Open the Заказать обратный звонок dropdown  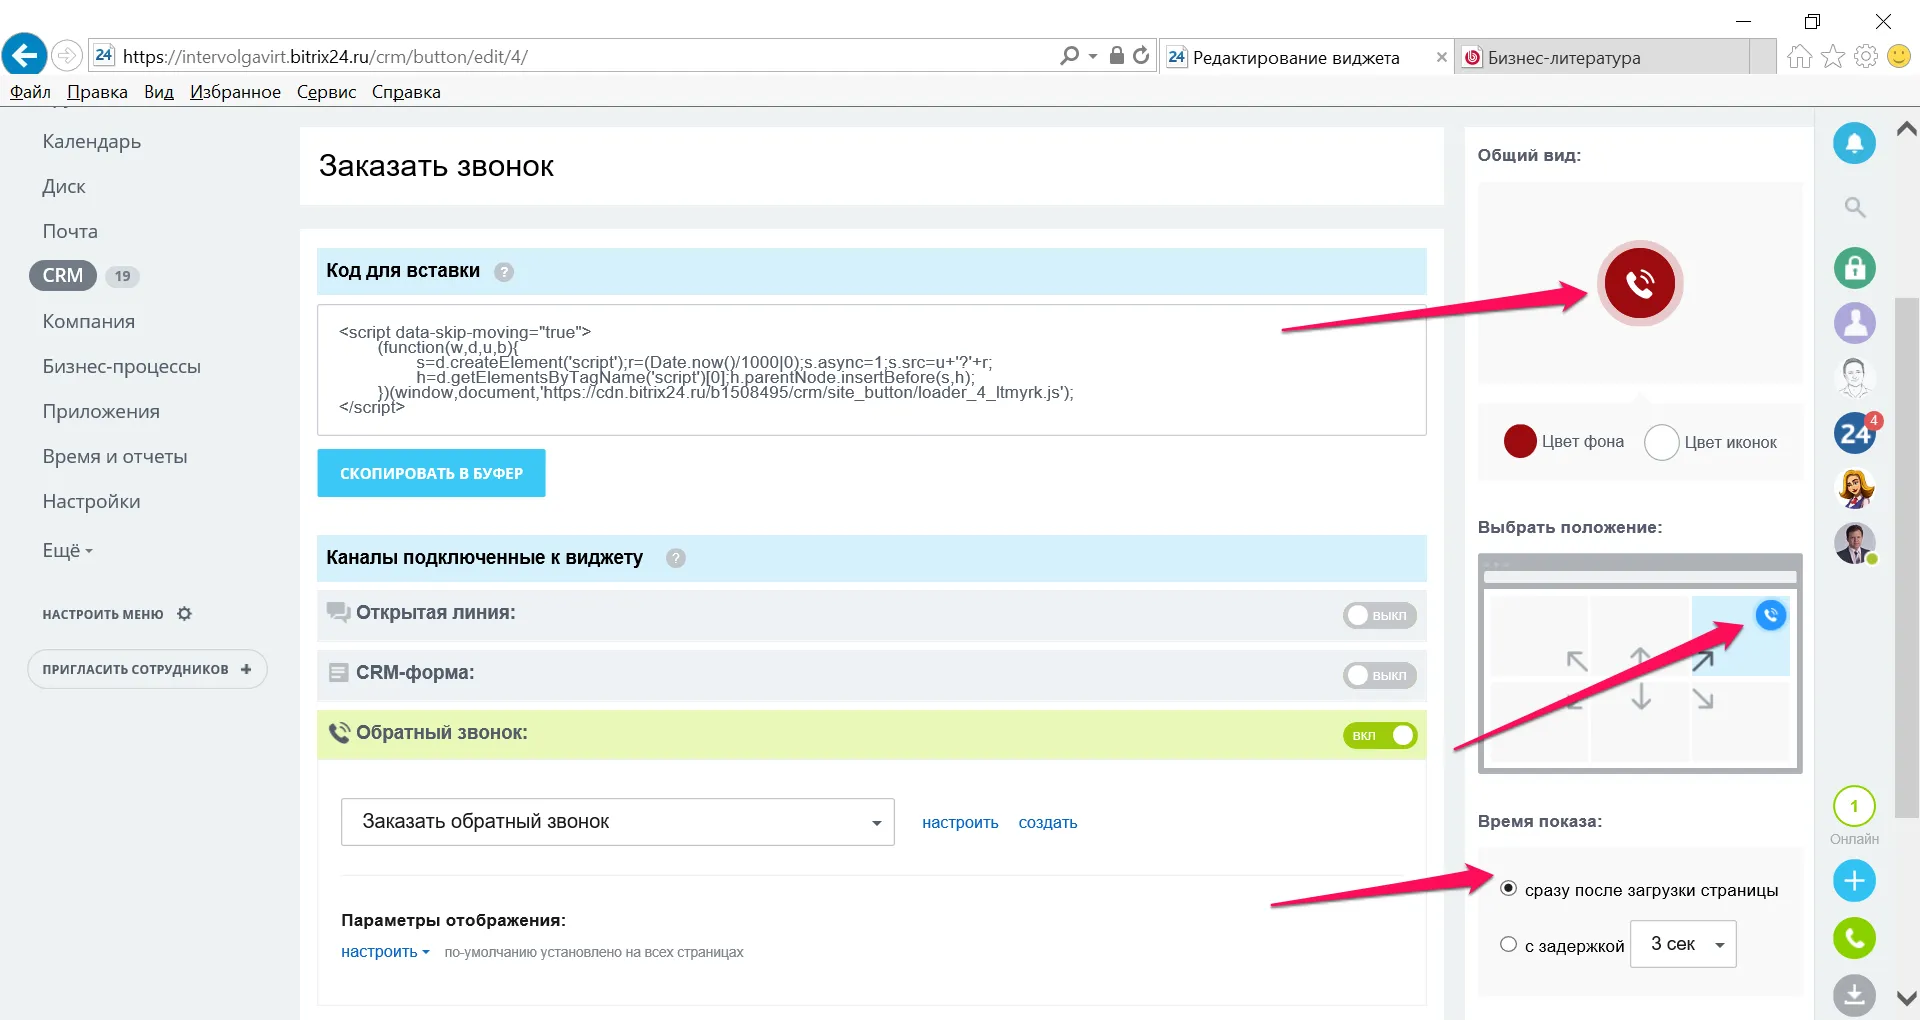(617, 822)
